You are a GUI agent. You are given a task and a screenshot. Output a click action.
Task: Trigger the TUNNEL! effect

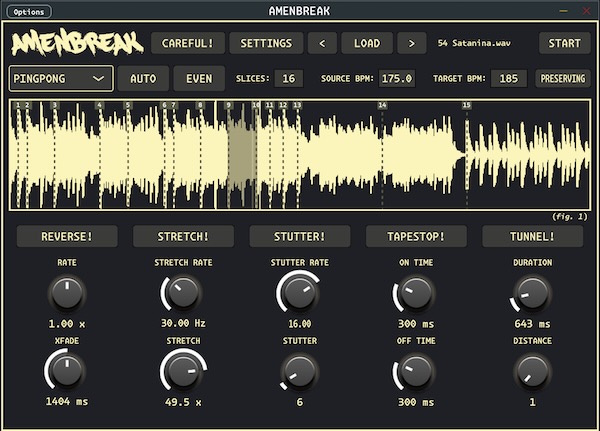pos(532,237)
